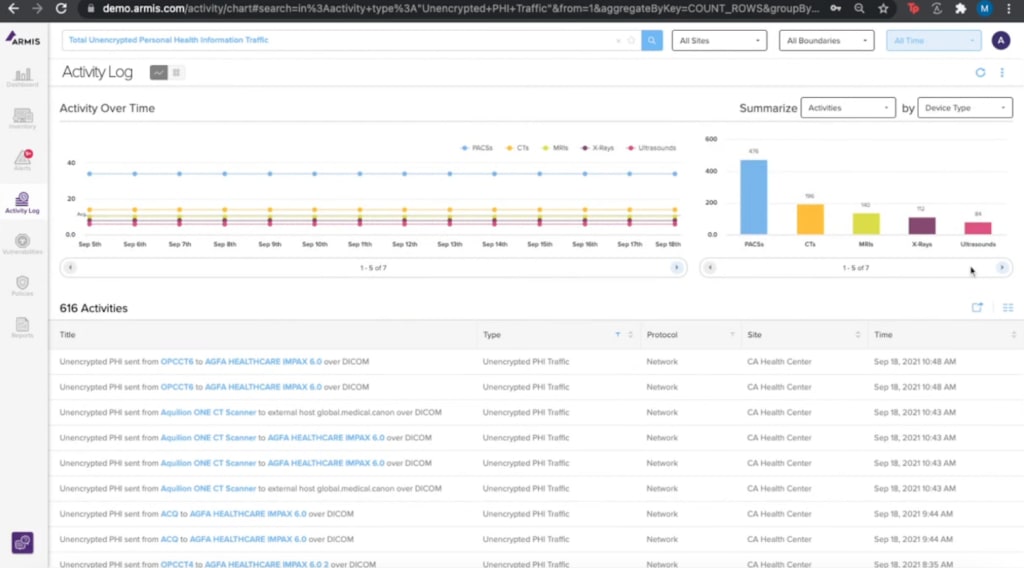The image size is (1024, 568).
Task: Previous page arrow of line chart pager
Action: pyautogui.click(x=70, y=268)
